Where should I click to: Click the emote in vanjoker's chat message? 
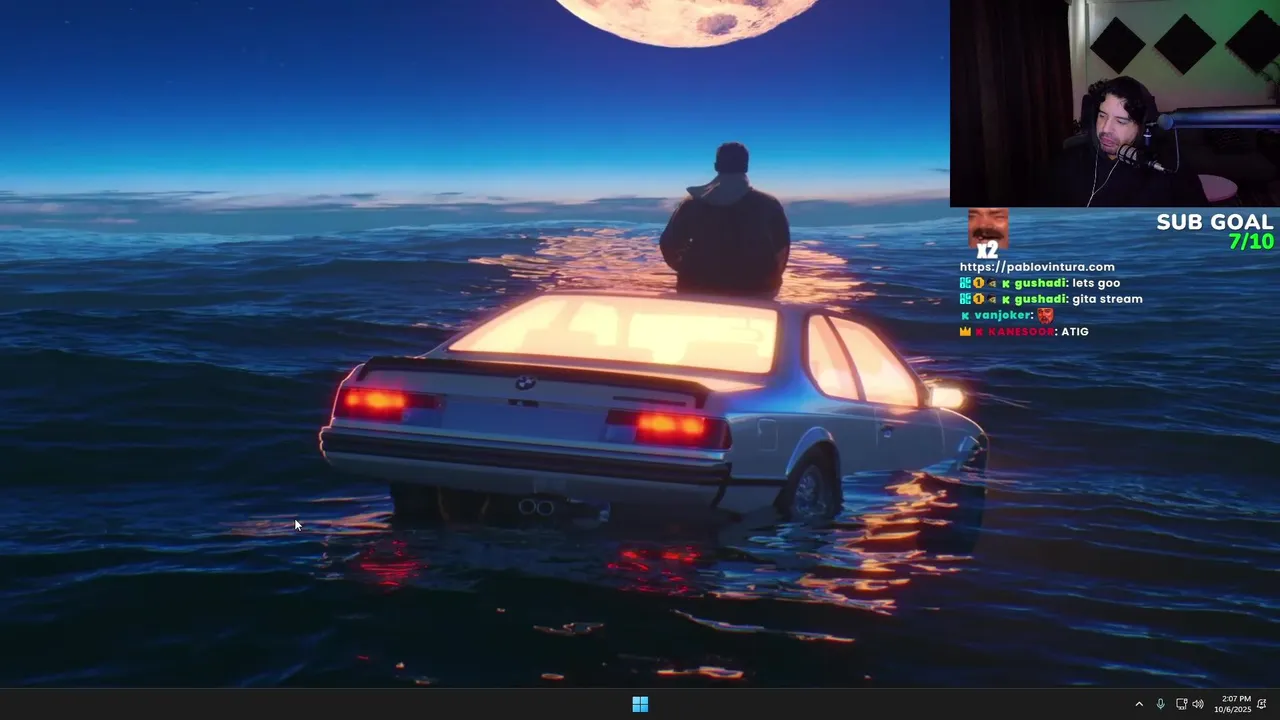[x=1045, y=315]
